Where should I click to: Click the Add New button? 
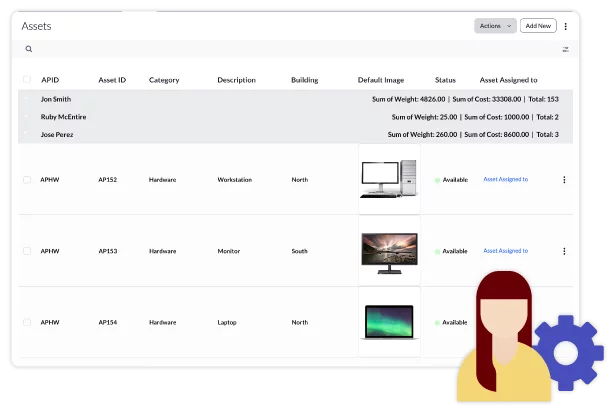(x=538, y=26)
